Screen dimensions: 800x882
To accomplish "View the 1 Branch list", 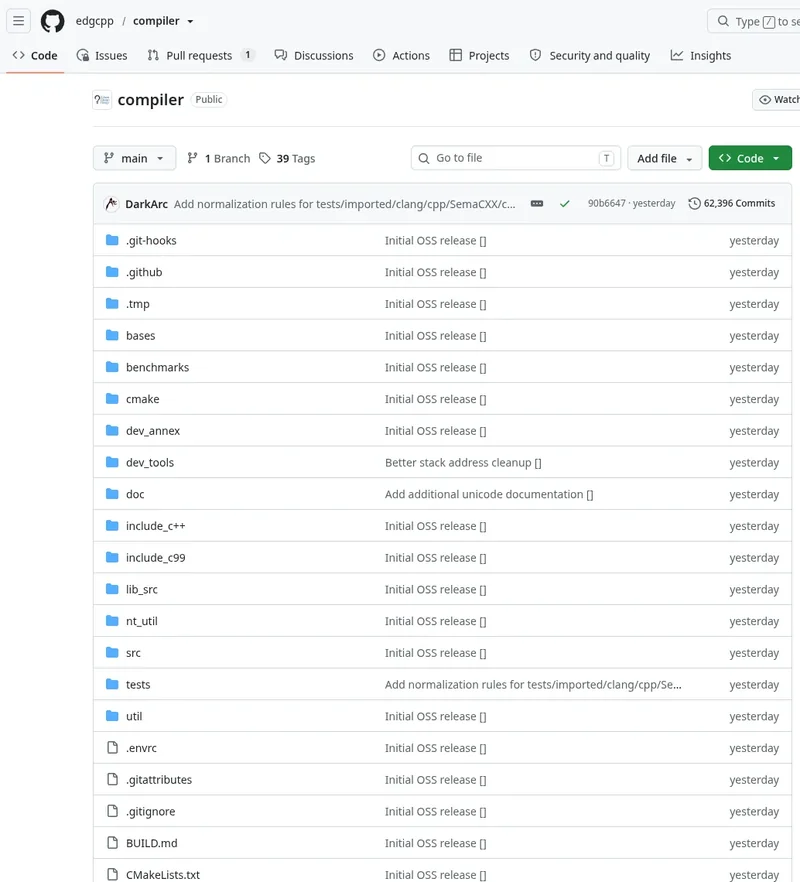I will 219,158.
